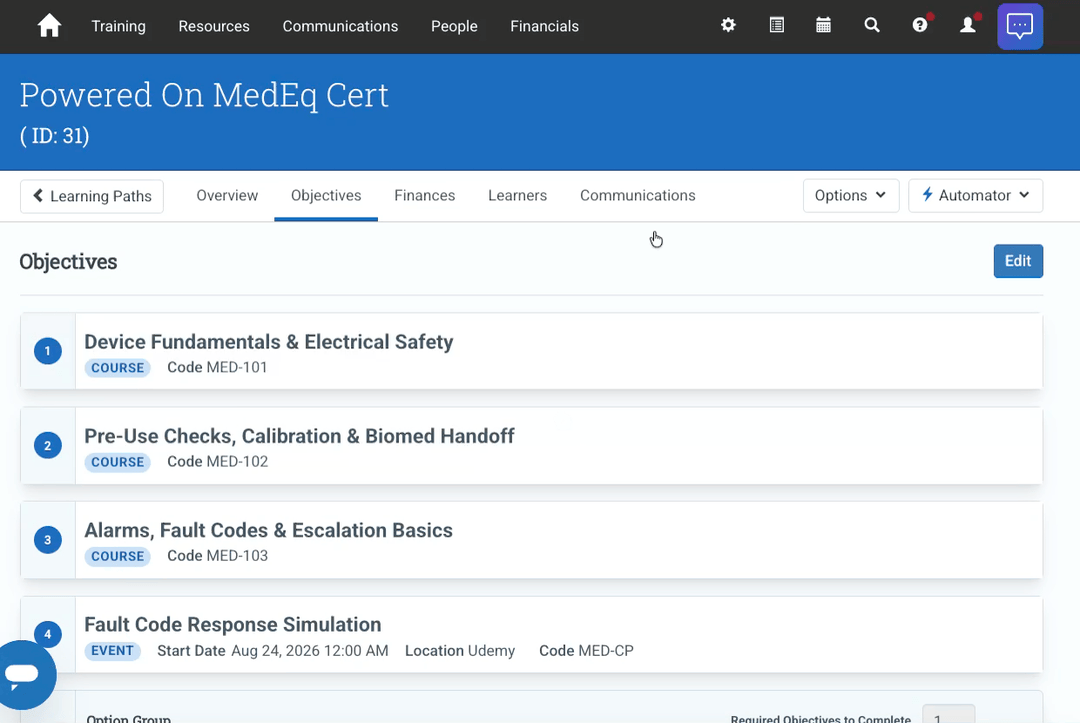Open the purple chat message icon

(x=1020, y=26)
